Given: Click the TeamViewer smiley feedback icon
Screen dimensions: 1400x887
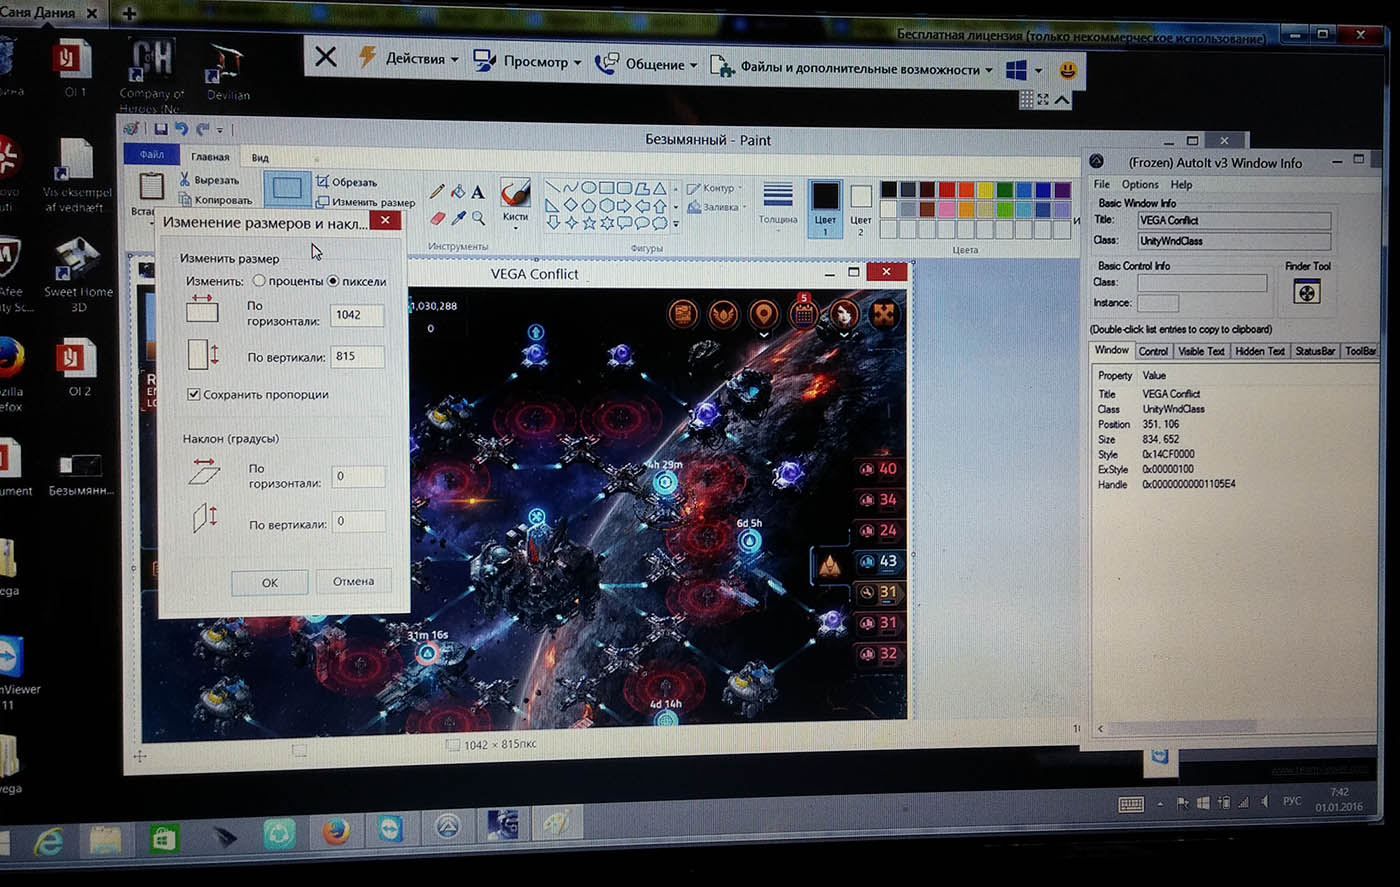Looking at the screenshot, I should point(1068,71).
